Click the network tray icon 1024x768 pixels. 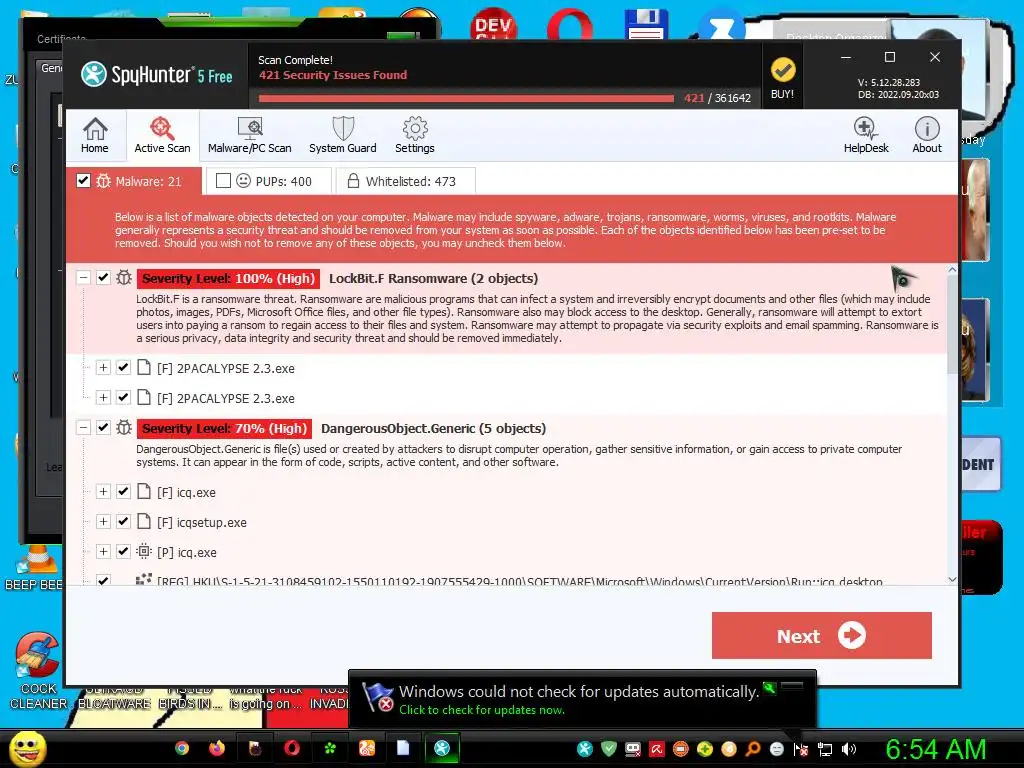coord(825,749)
